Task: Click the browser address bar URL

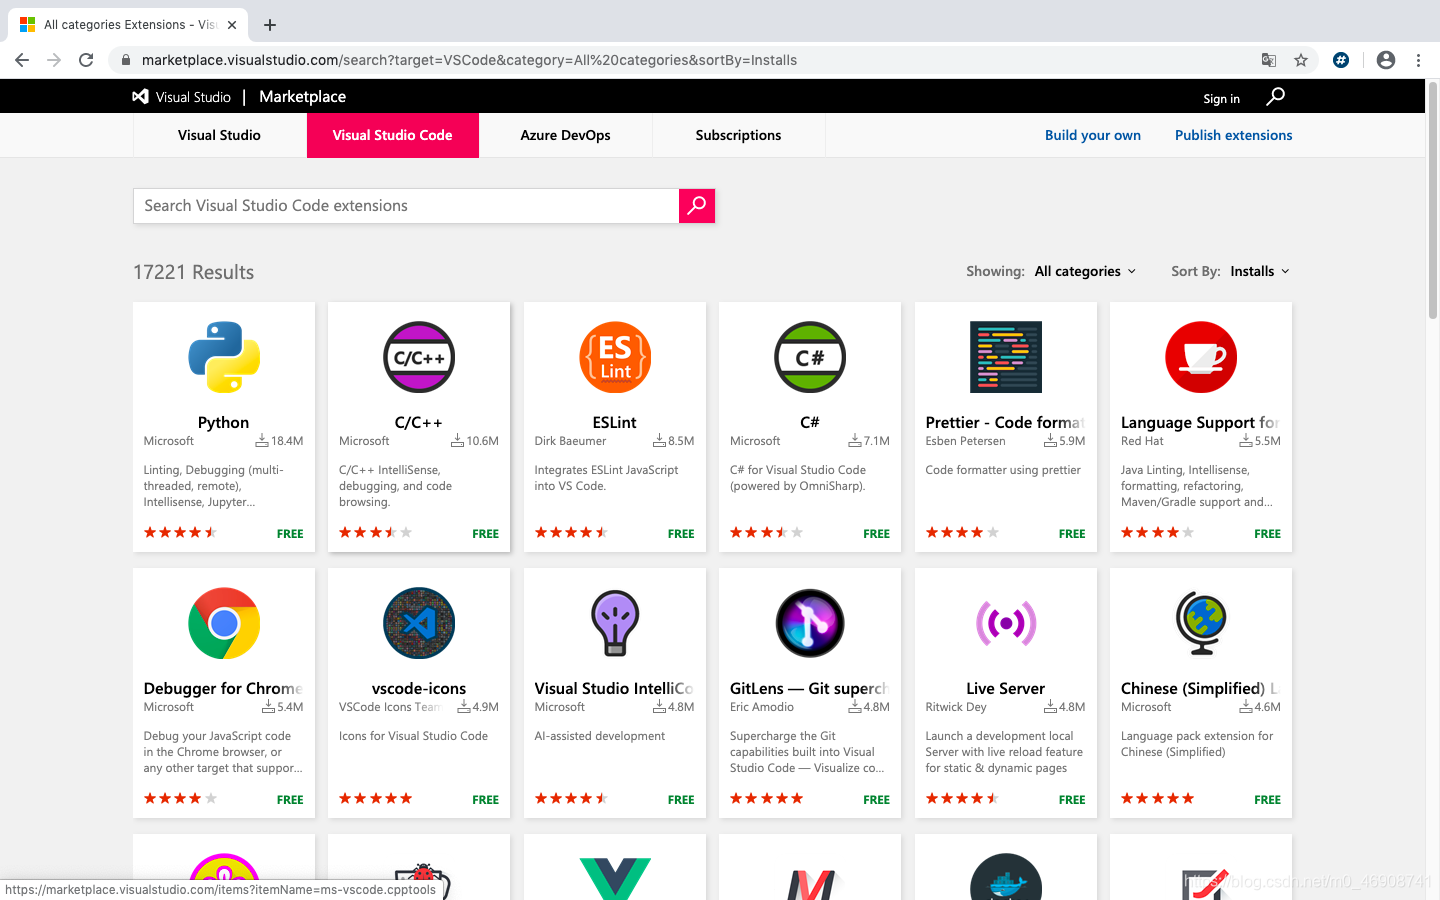Action: 469,60
